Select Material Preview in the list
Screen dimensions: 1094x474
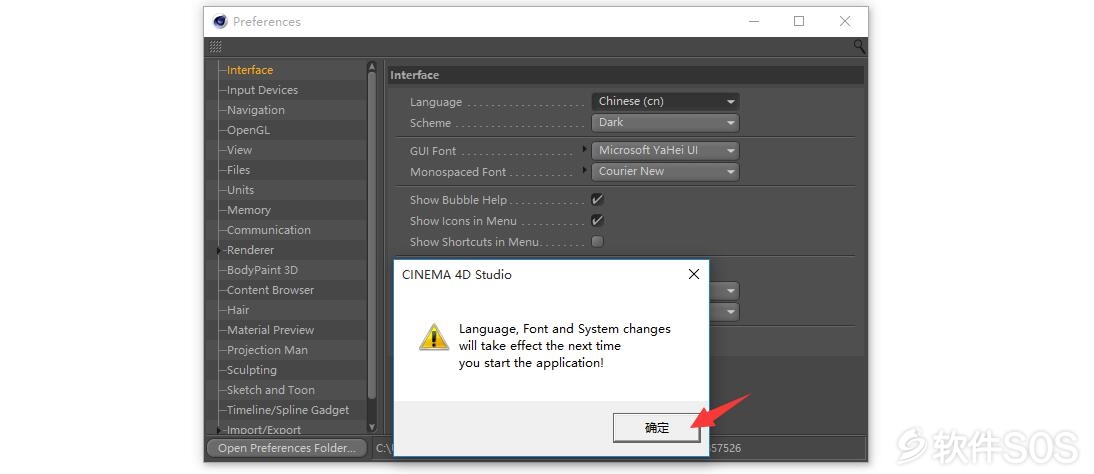(x=270, y=330)
